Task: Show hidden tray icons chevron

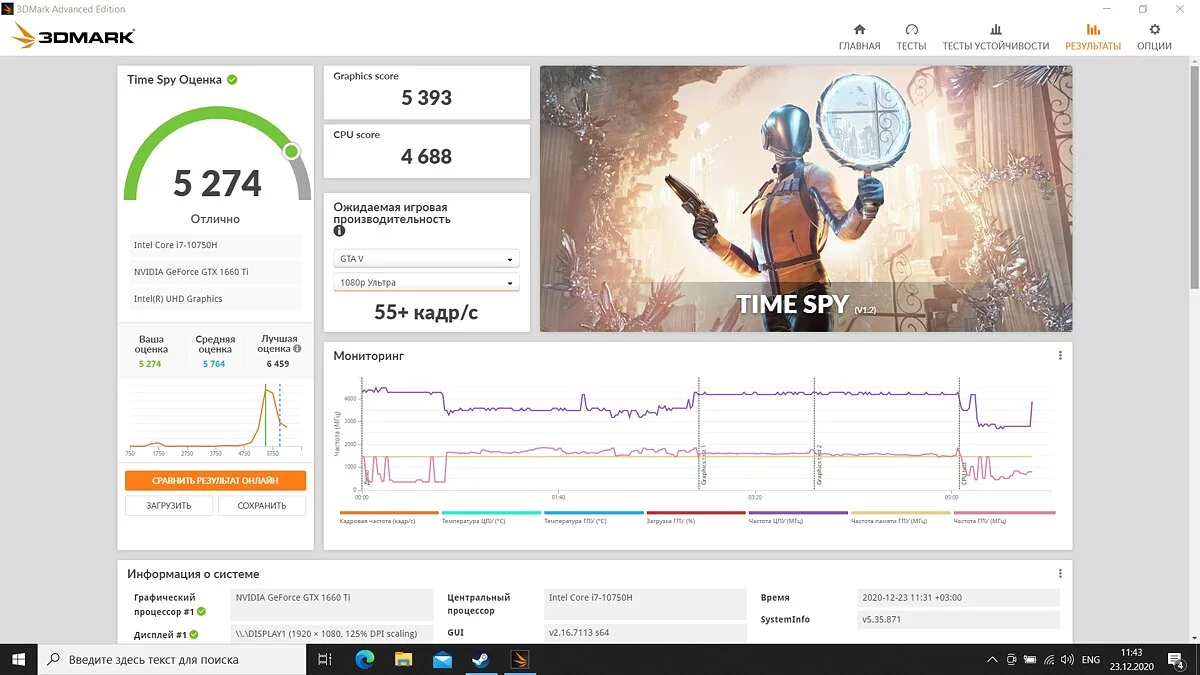Action: (991, 659)
